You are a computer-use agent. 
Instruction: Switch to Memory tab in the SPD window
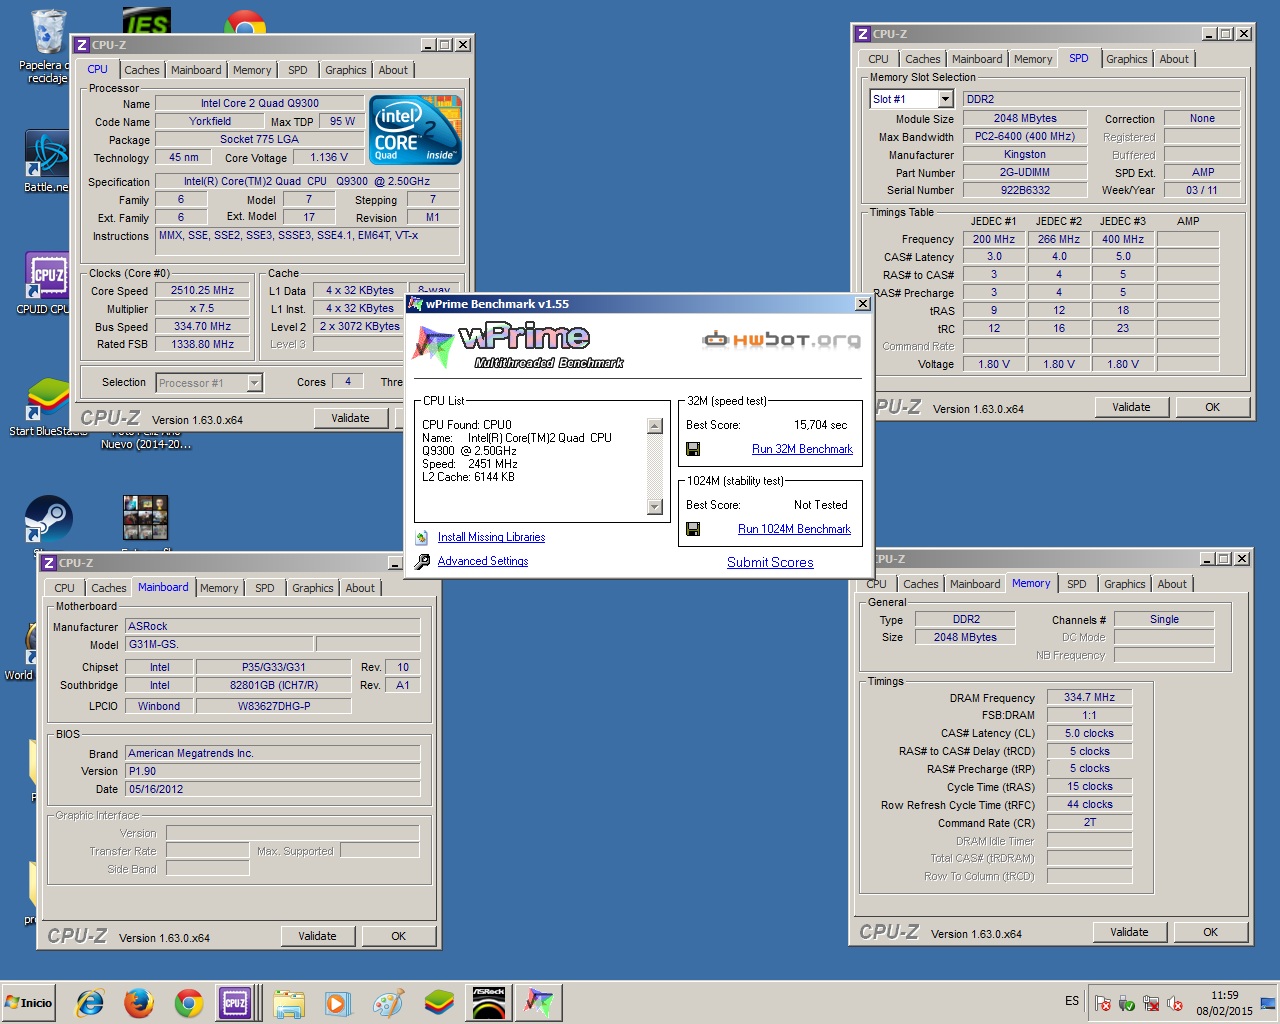pyautogui.click(x=1032, y=59)
